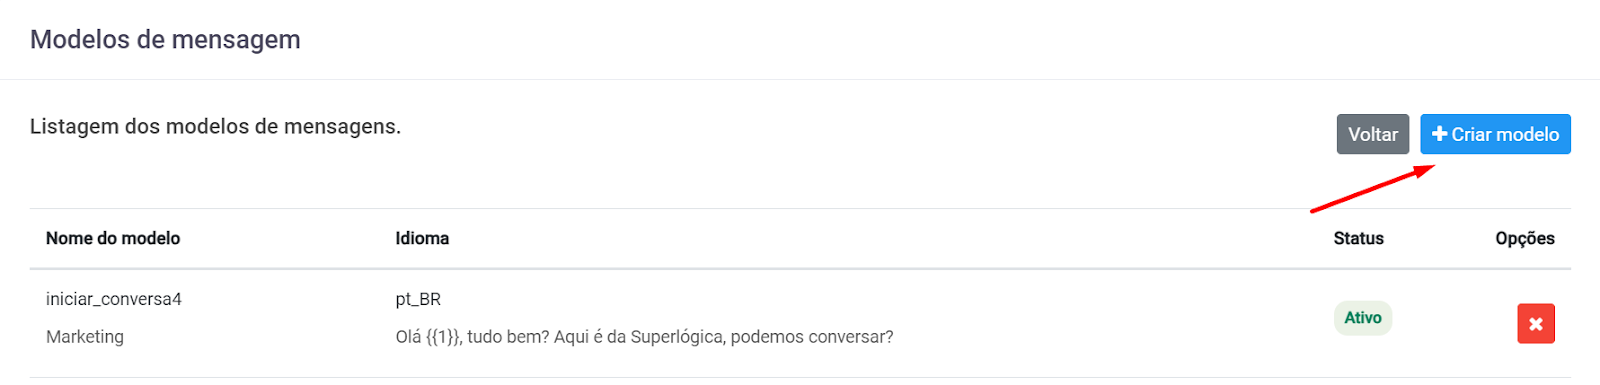Click the word Superlógica in the message
The image size is (1600, 385).
point(676,337)
